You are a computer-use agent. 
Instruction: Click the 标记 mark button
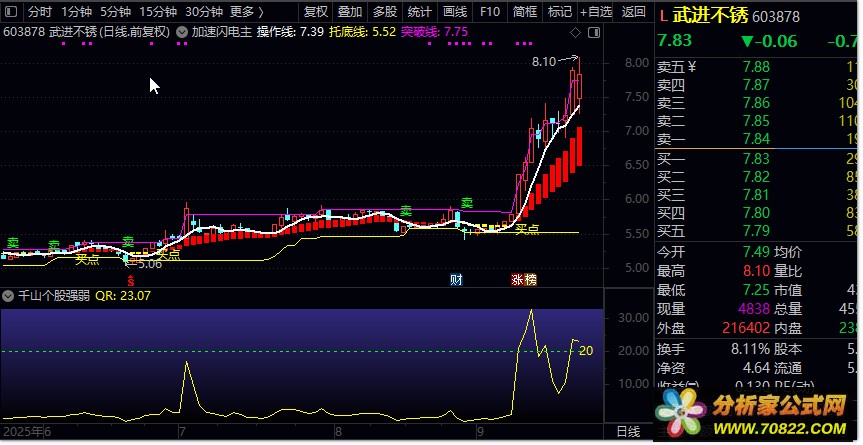559,12
